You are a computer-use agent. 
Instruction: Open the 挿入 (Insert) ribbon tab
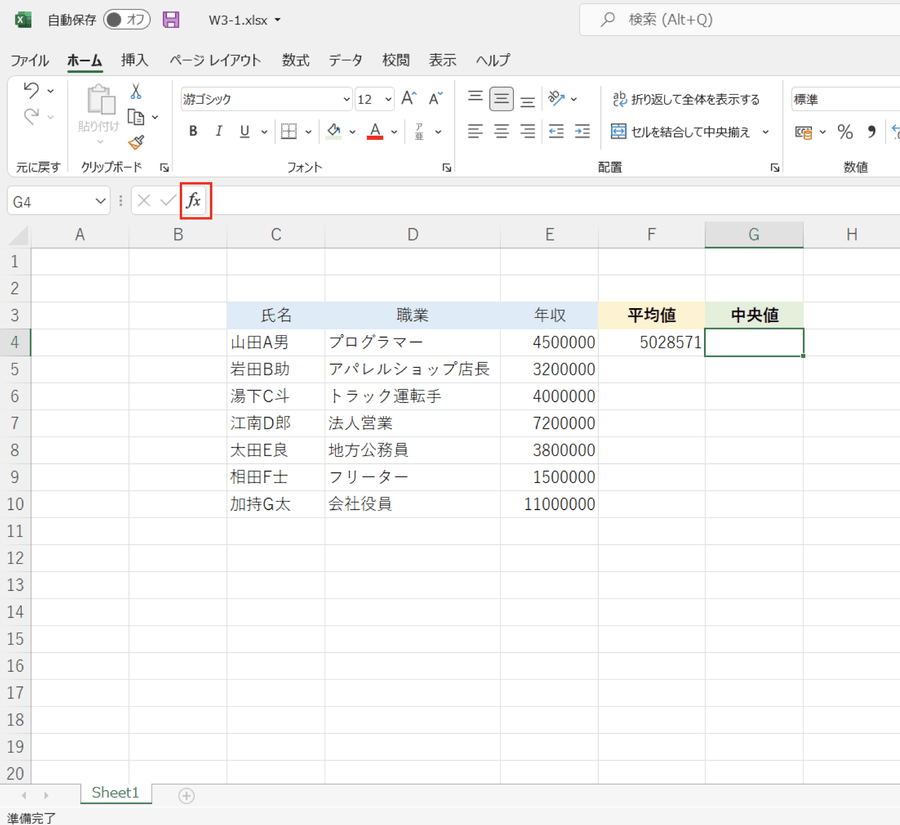point(134,60)
